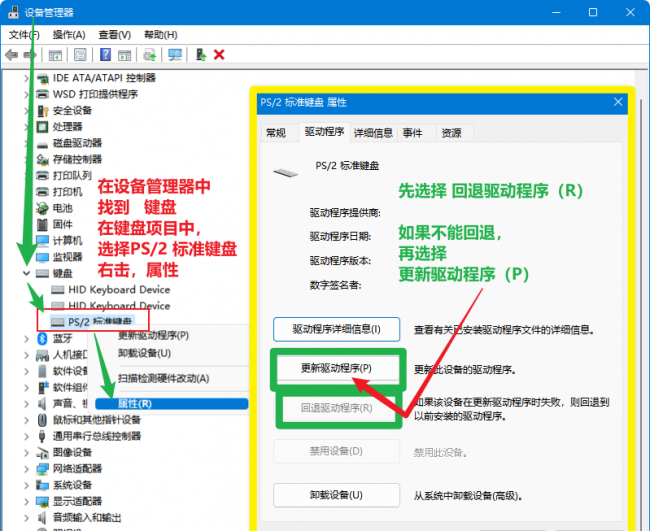Viewport: 650px width, 531px height.
Task: Select the 电池 battery icon
Action: (42, 208)
